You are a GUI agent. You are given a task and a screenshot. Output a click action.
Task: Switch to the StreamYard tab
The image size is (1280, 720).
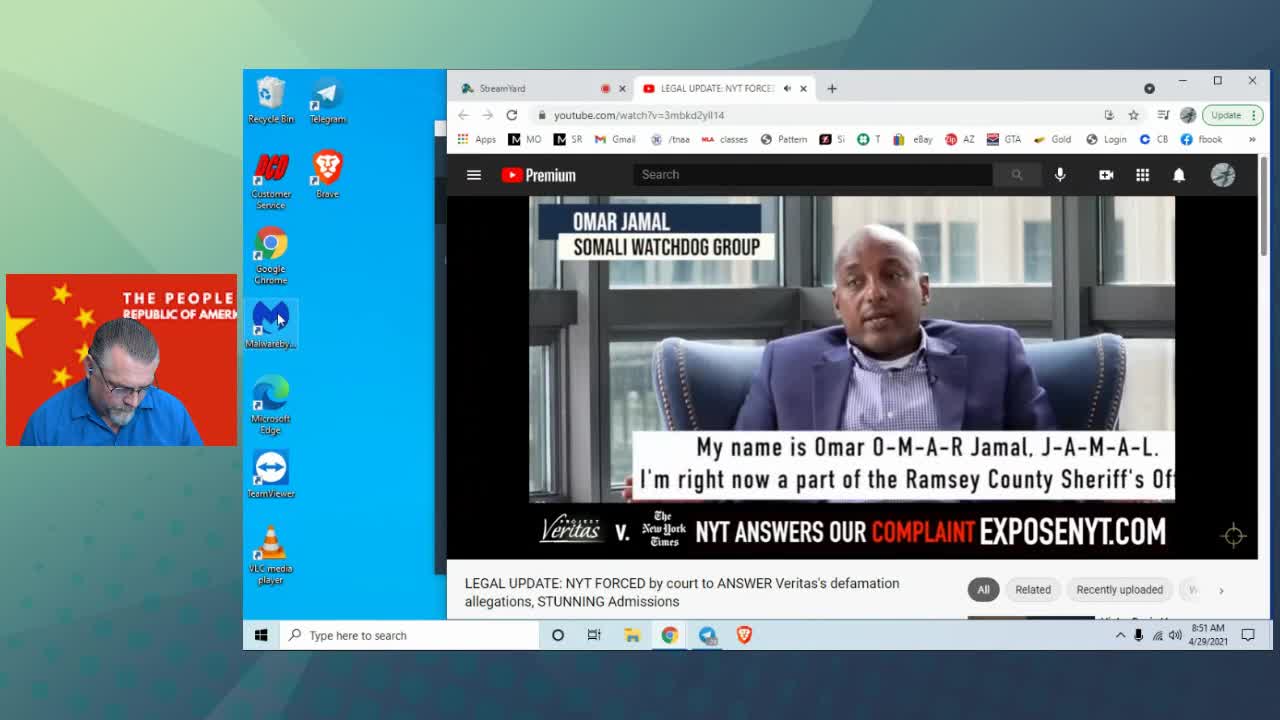pos(530,88)
